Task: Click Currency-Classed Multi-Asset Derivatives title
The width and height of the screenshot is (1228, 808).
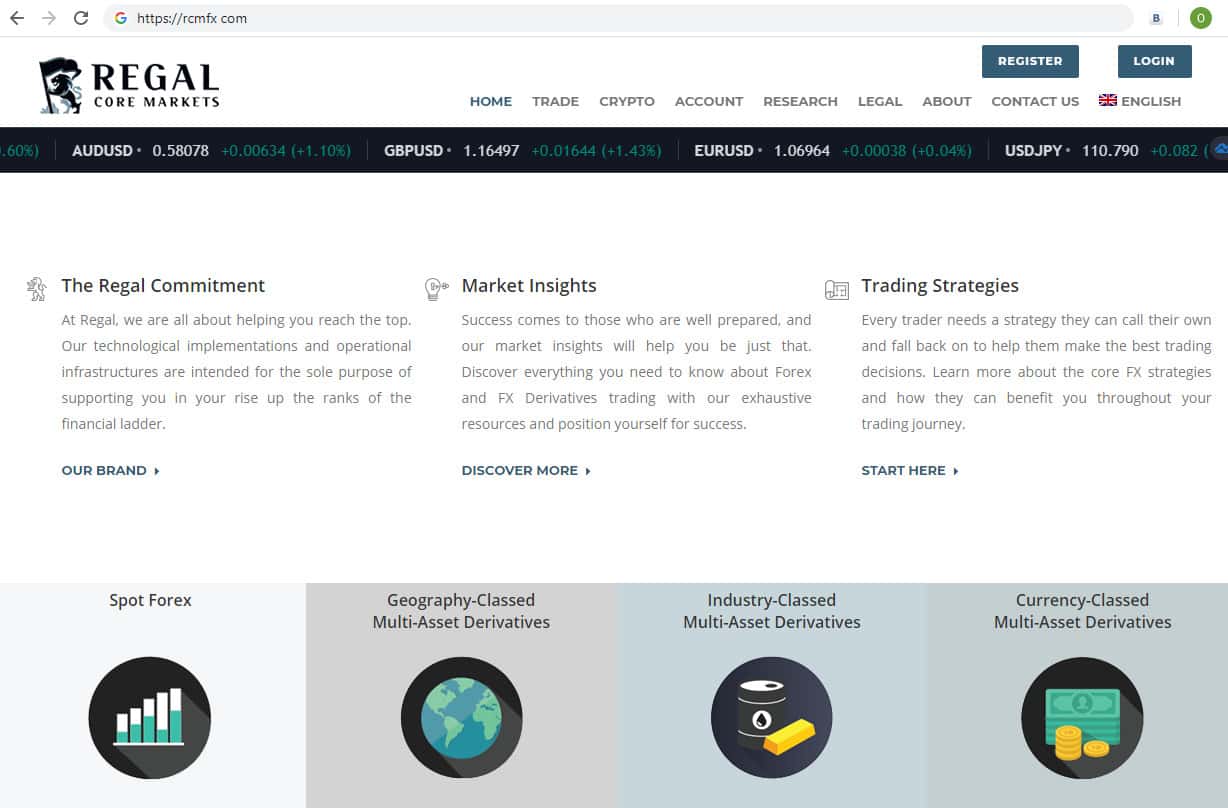Action: [1082, 611]
